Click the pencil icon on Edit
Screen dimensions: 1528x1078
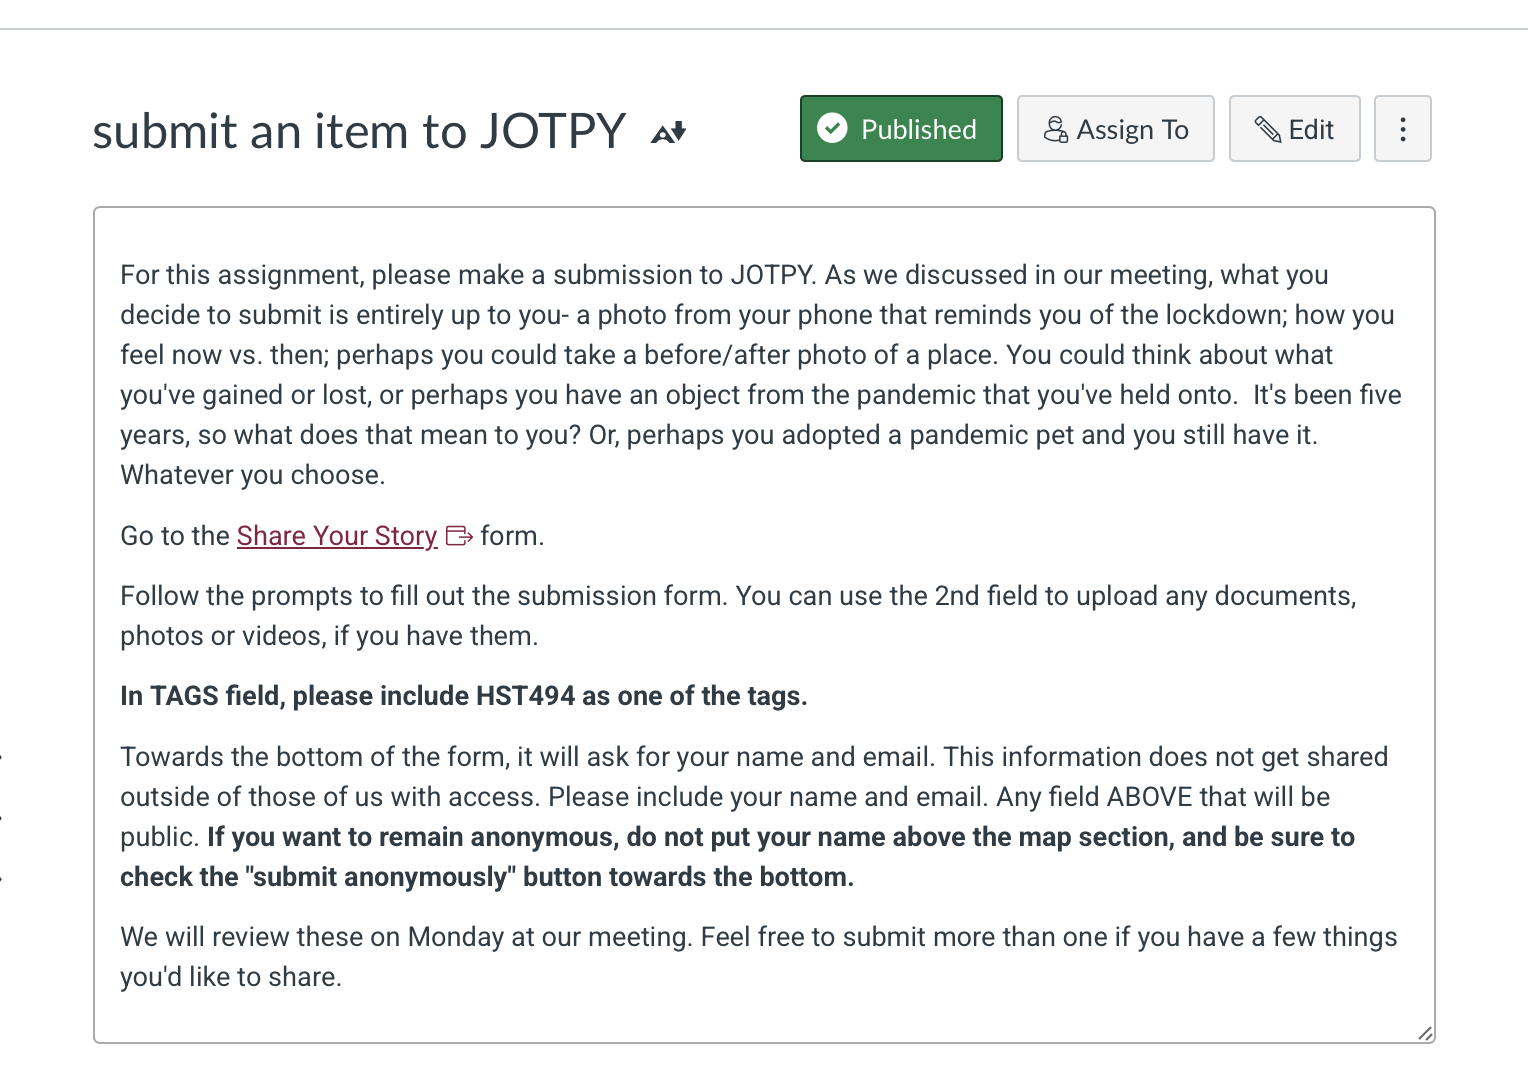point(1267,129)
